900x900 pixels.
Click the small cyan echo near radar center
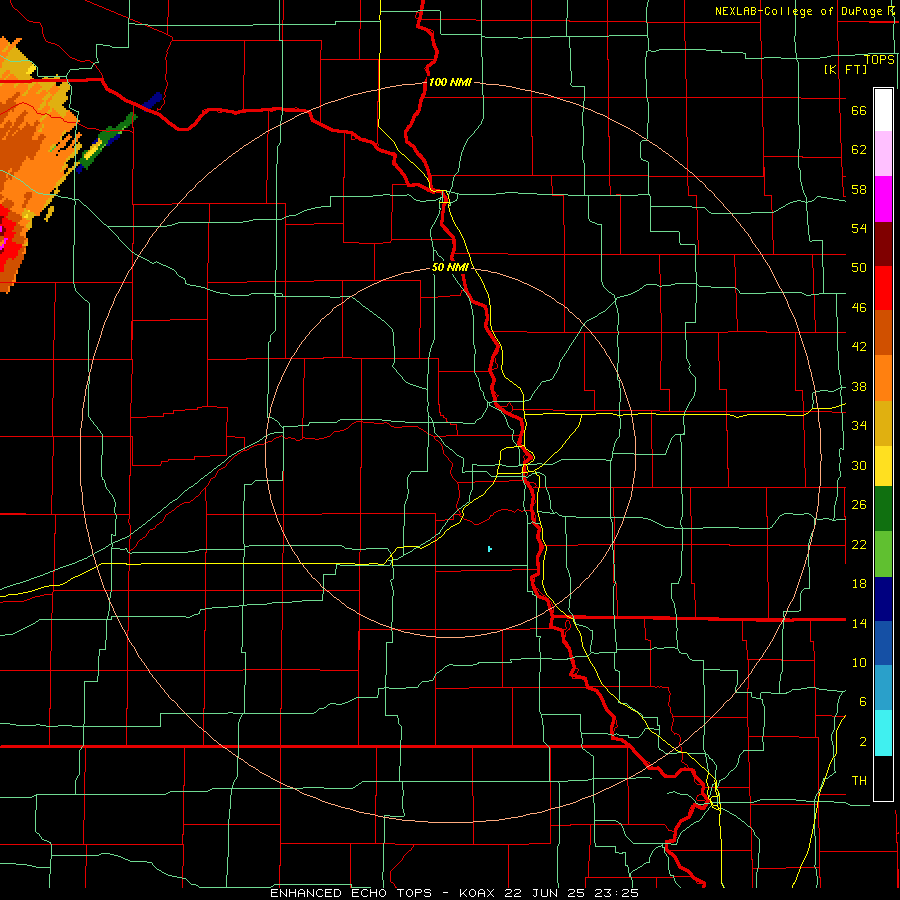pos(490,549)
